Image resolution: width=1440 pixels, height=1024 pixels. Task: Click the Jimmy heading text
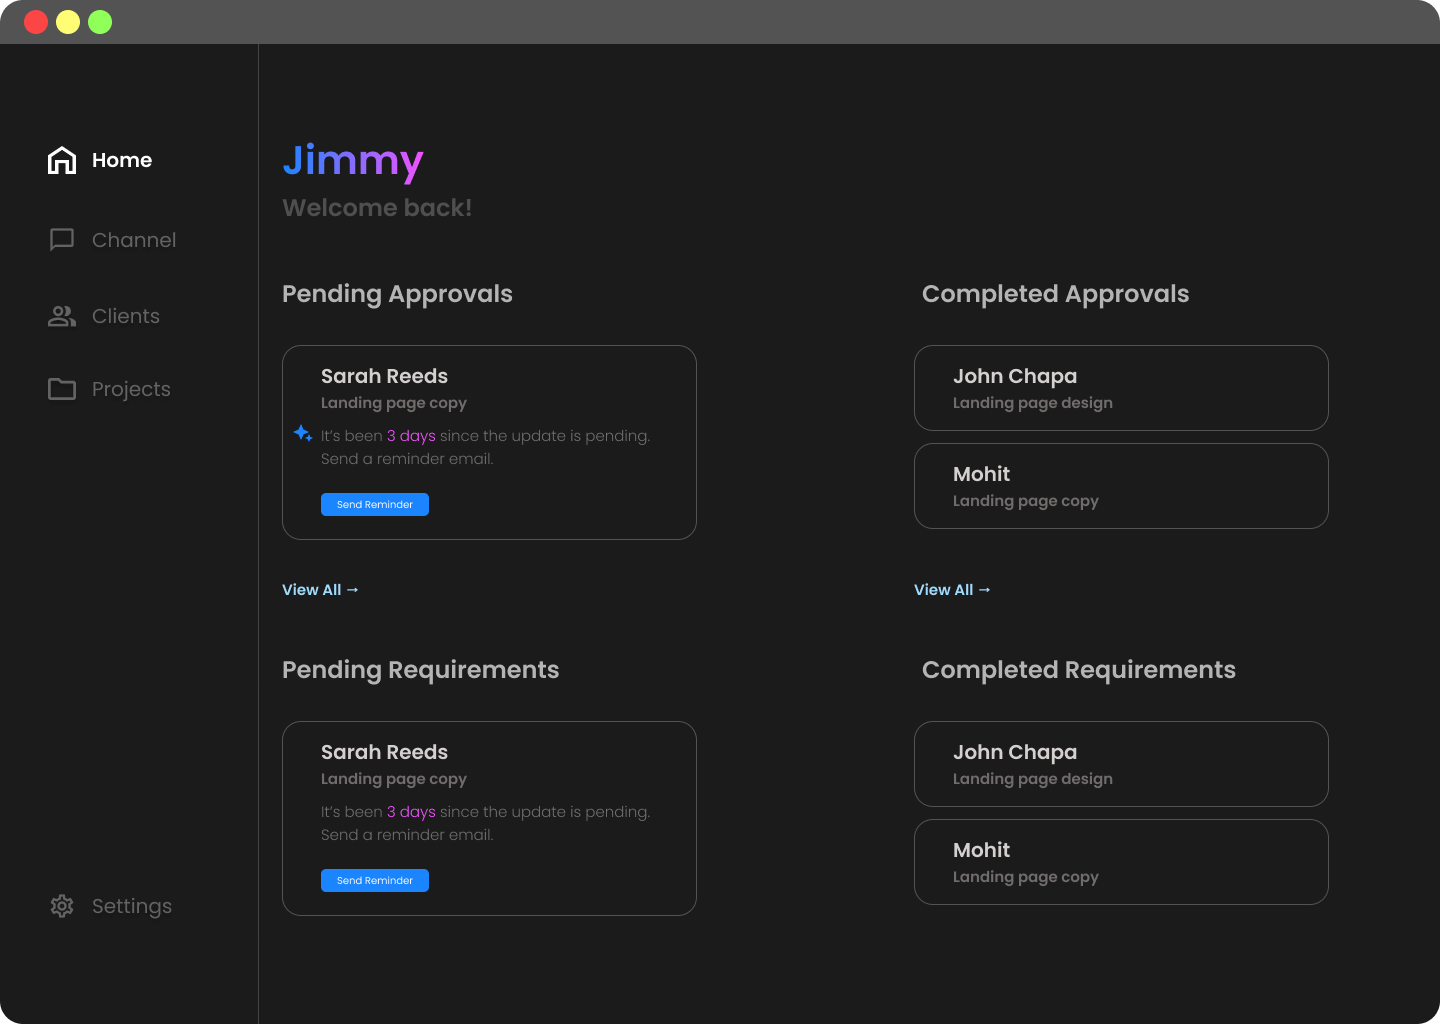tap(353, 161)
